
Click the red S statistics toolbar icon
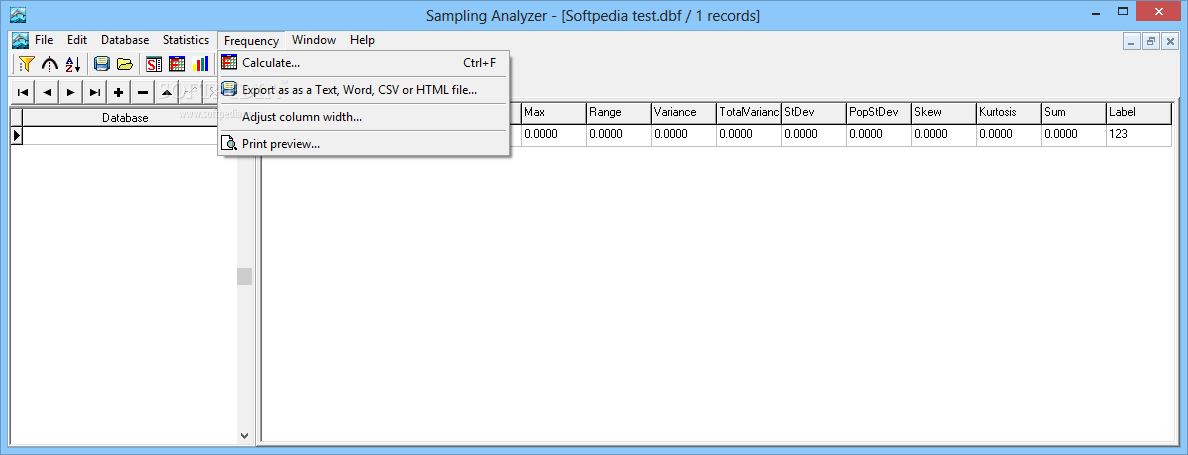click(155, 64)
